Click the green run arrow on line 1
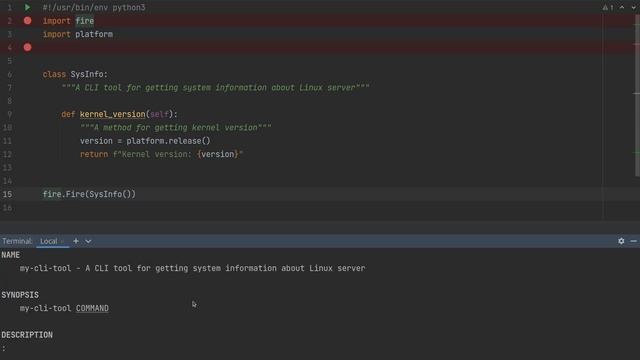Viewport: 640px width, 360px height. point(27,7)
